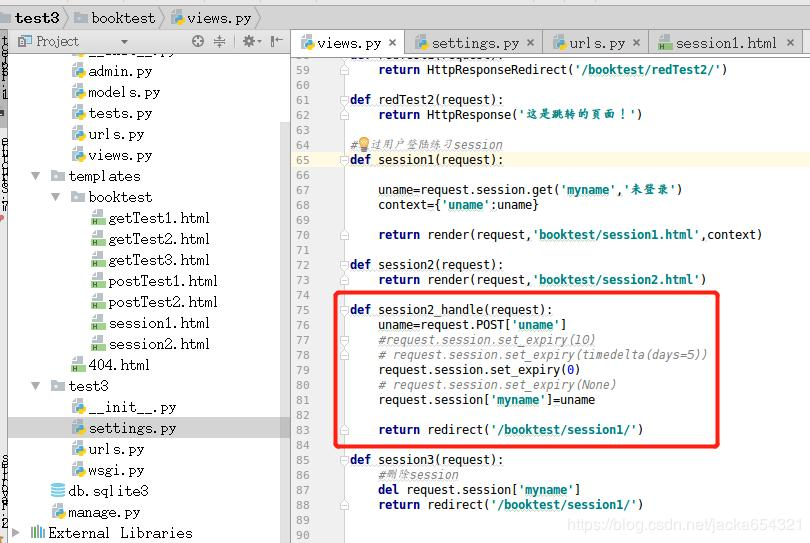810x543 pixels.
Task: Click 'booktest/session1.html' string on line 70
Action: click(x=619, y=235)
